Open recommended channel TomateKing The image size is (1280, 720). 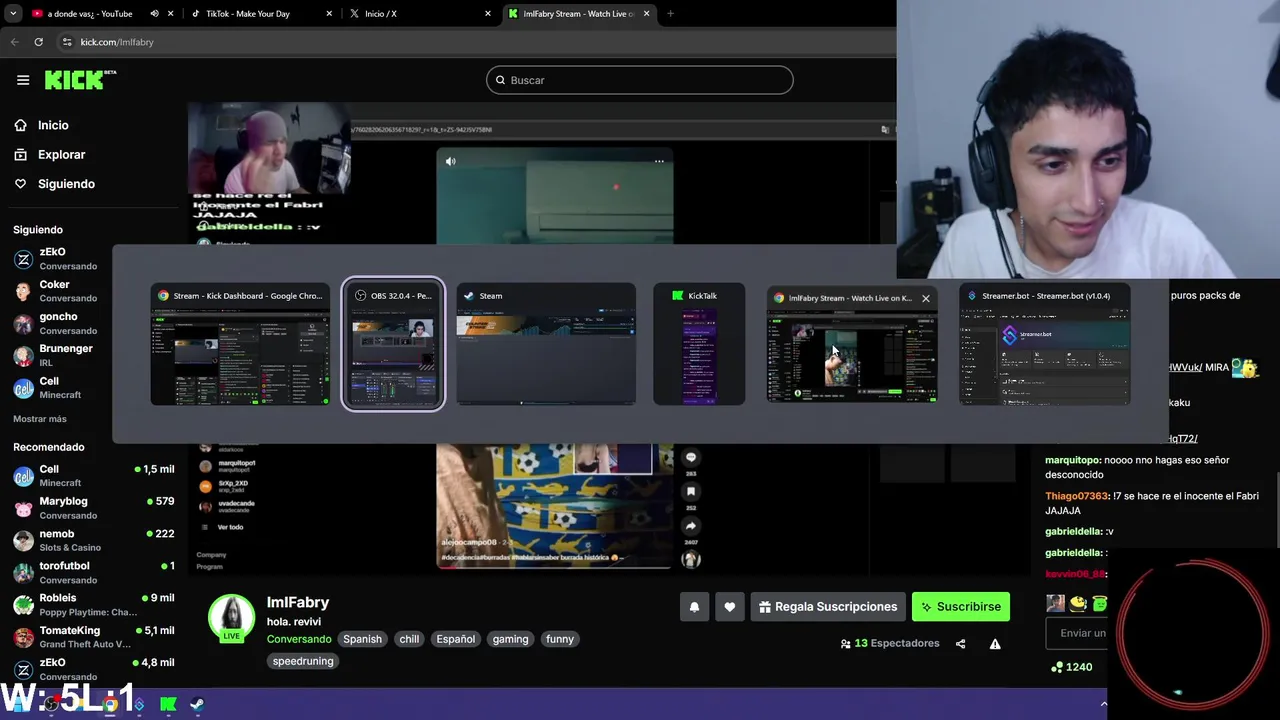pos(93,637)
